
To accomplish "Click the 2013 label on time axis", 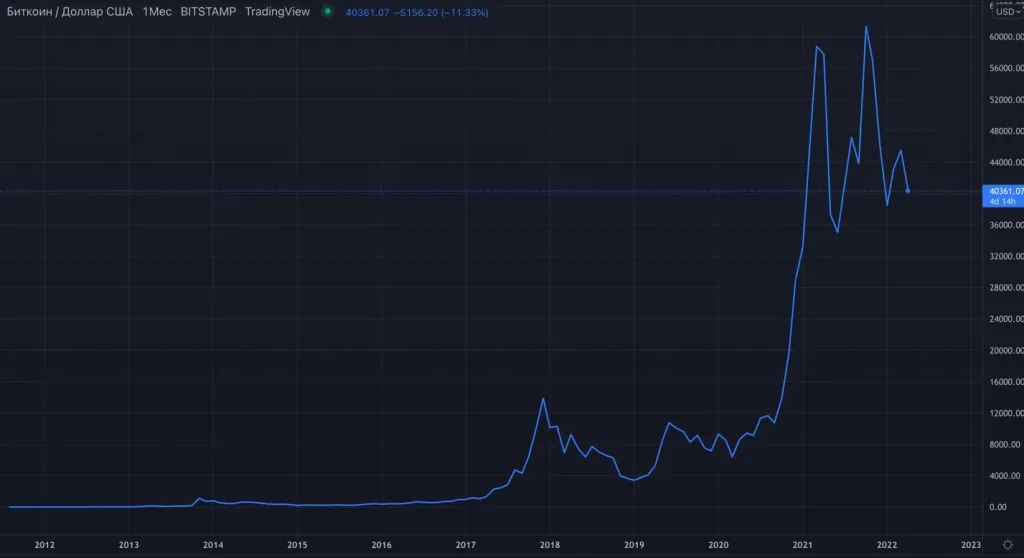I will 129,545.
